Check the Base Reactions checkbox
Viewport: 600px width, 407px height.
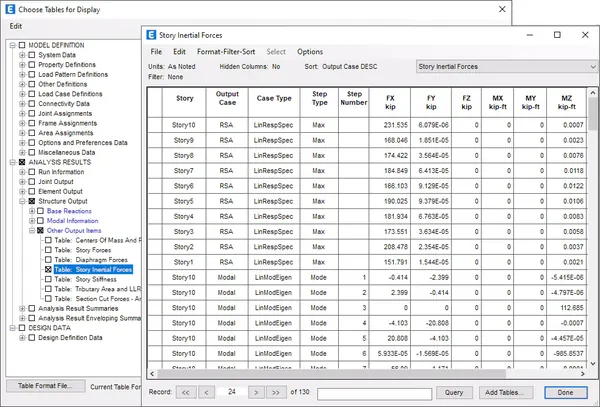(41, 211)
